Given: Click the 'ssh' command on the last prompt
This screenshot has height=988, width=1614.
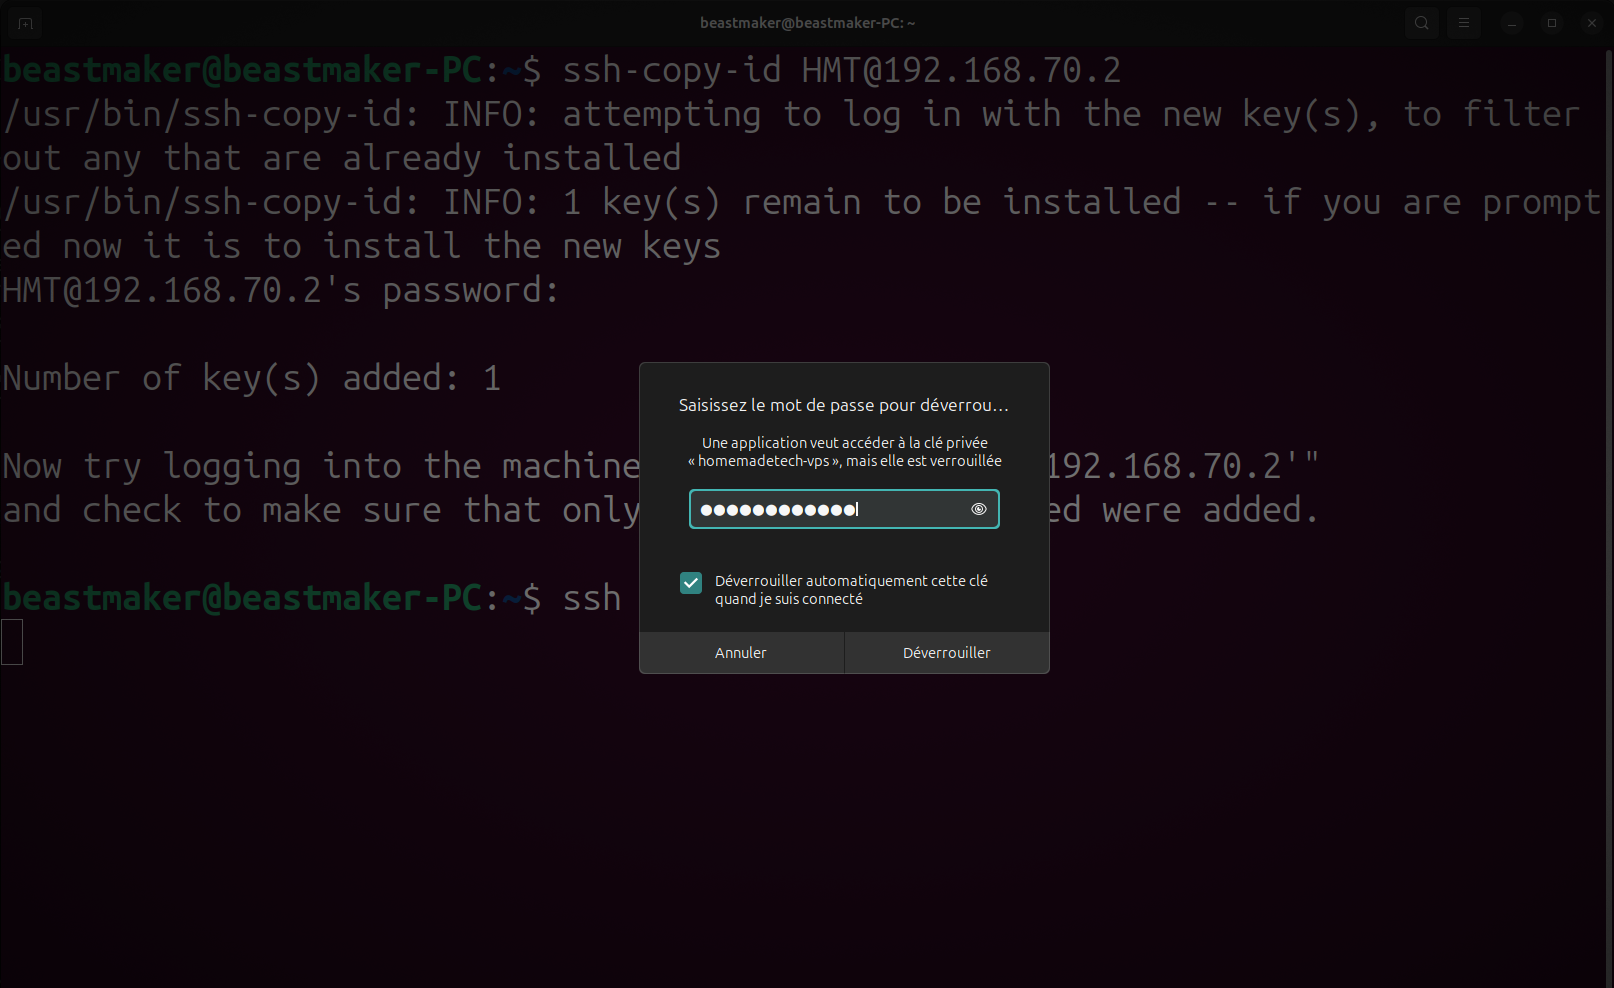Looking at the screenshot, I should [592, 598].
